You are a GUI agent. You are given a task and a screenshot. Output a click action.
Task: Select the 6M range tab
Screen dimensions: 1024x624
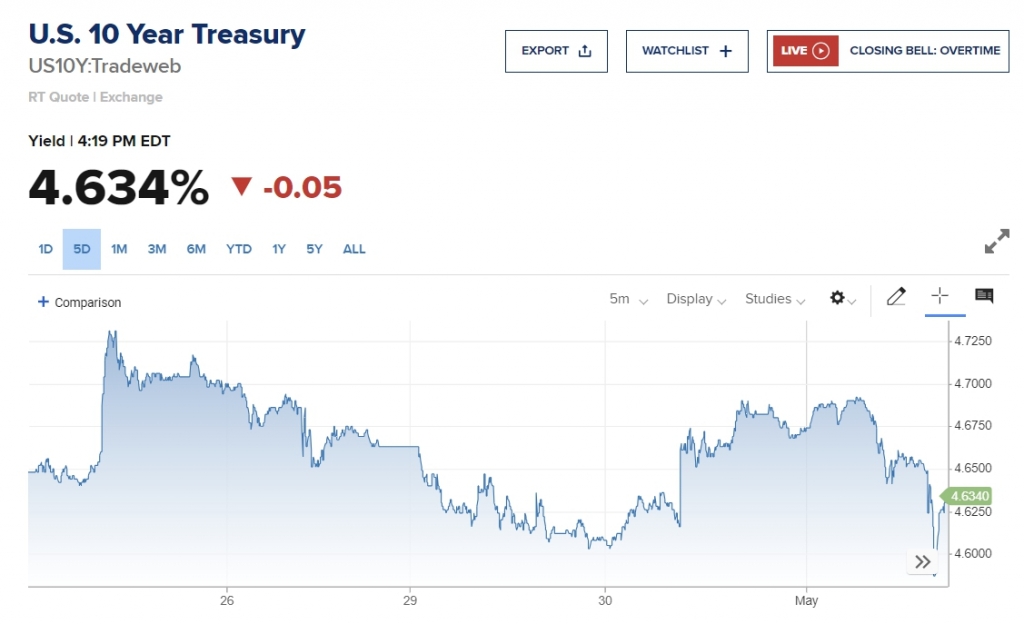(196, 249)
